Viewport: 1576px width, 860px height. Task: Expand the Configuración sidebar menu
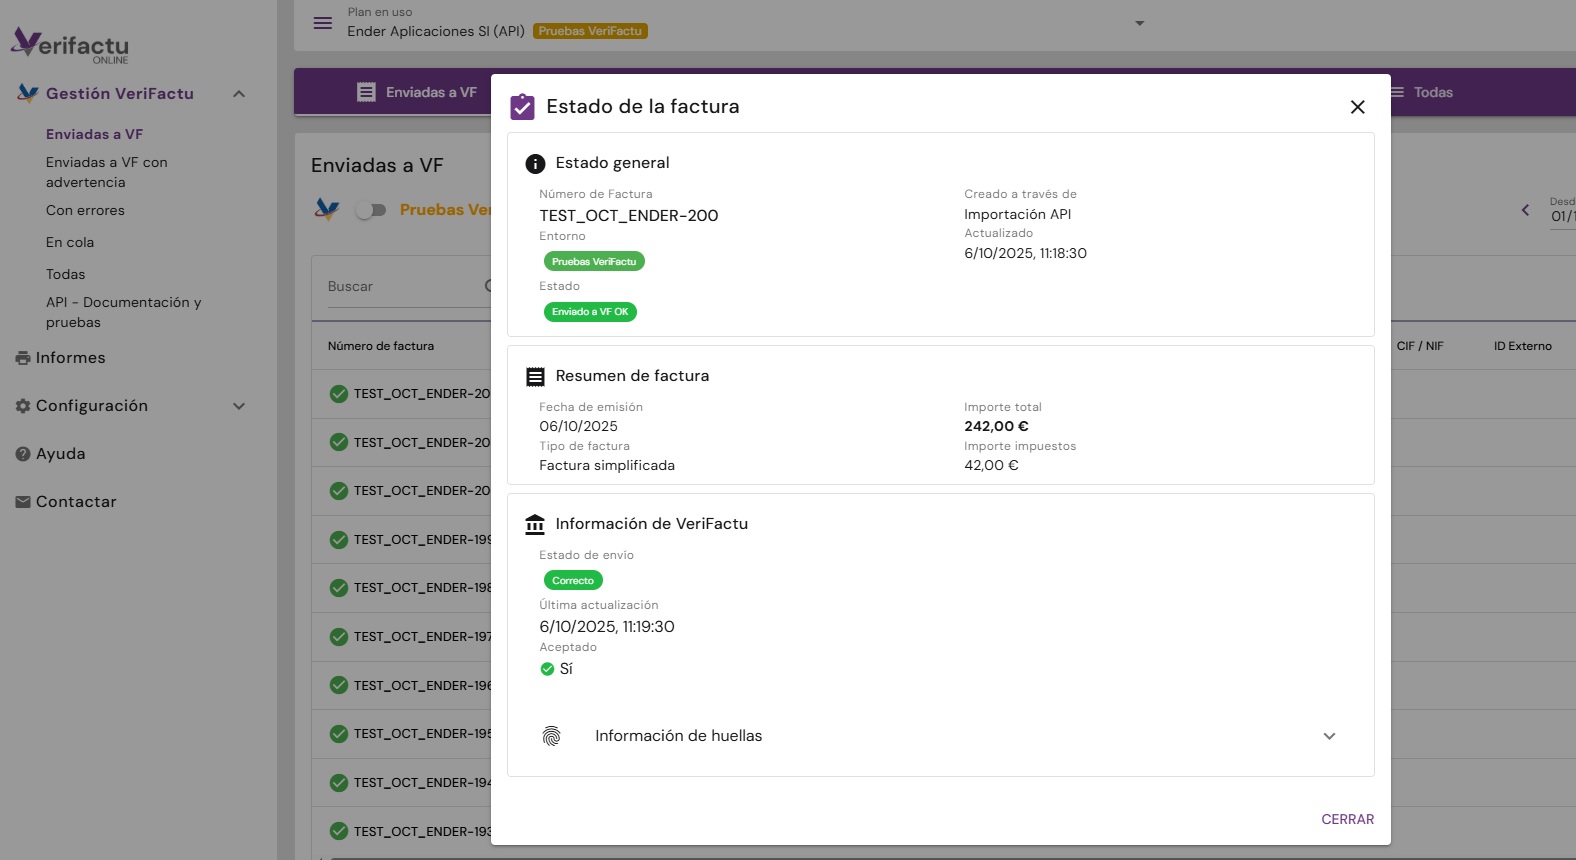(239, 406)
